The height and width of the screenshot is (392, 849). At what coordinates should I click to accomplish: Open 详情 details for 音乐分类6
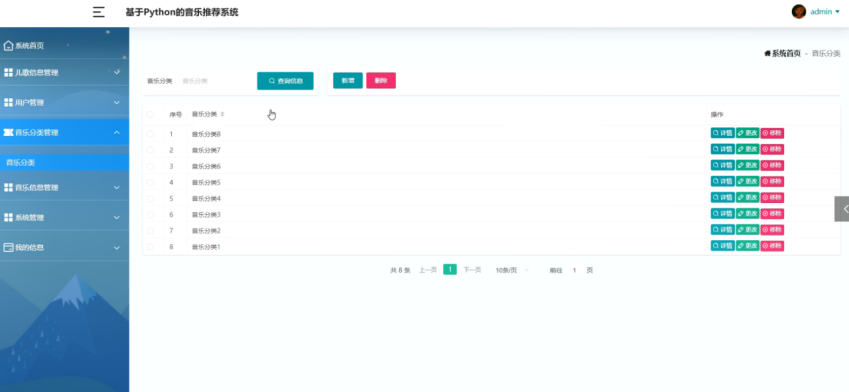tap(722, 165)
